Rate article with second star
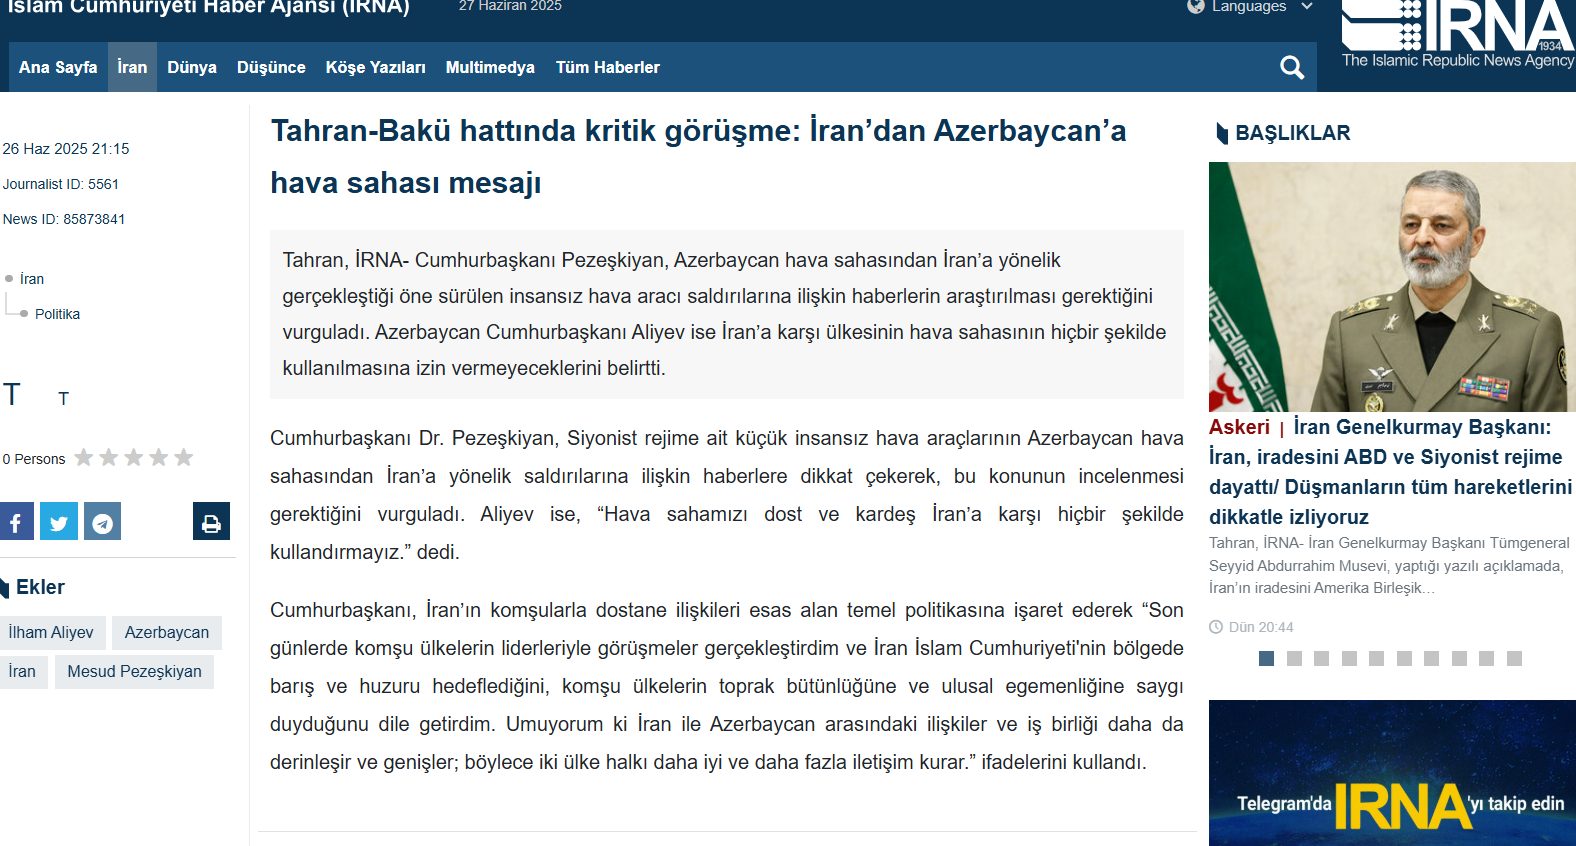Viewport: 1576px width, 846px height. click(x=109, y=457)
